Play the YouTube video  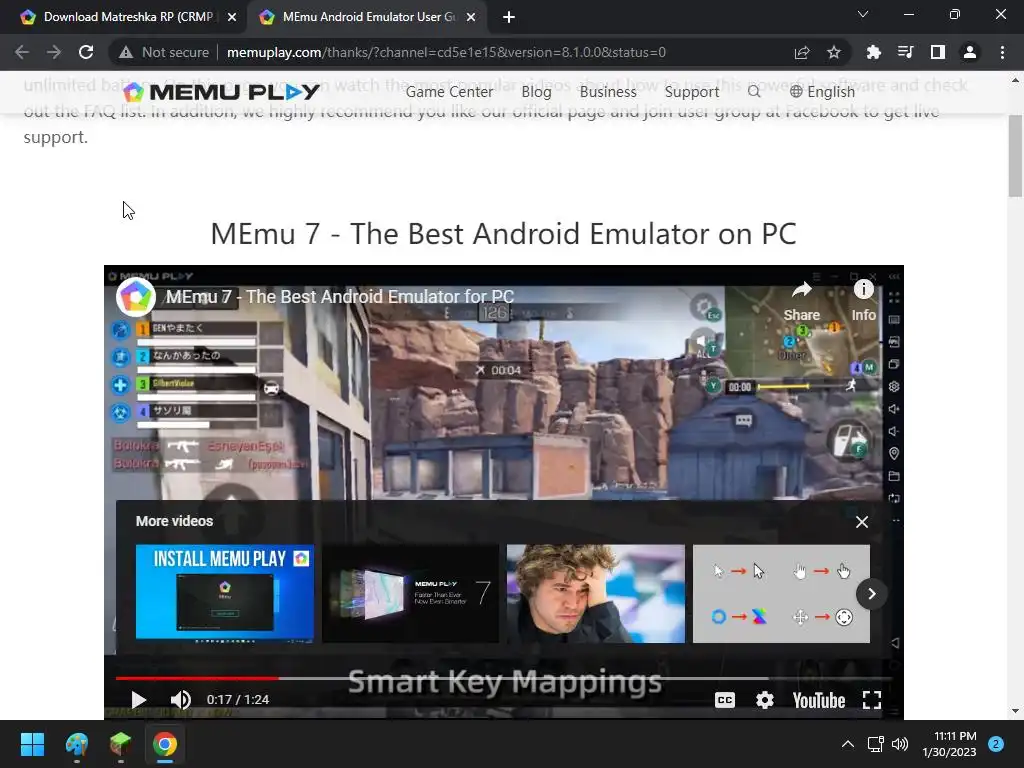138,700
